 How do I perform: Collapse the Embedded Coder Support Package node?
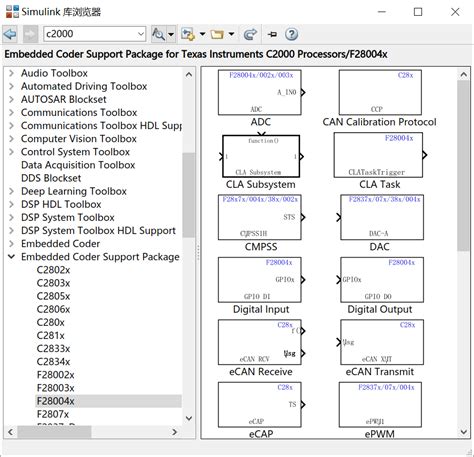point(11,257)
